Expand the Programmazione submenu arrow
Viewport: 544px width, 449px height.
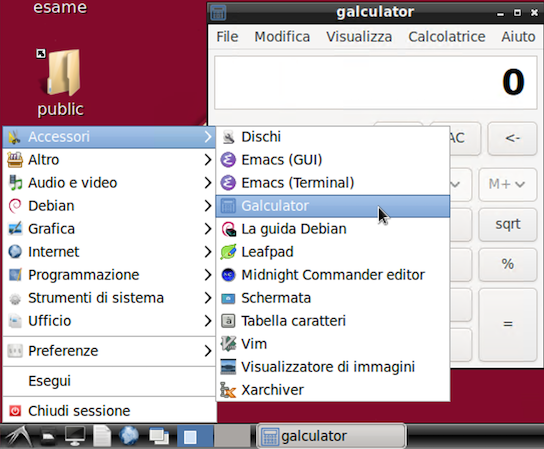207,275
